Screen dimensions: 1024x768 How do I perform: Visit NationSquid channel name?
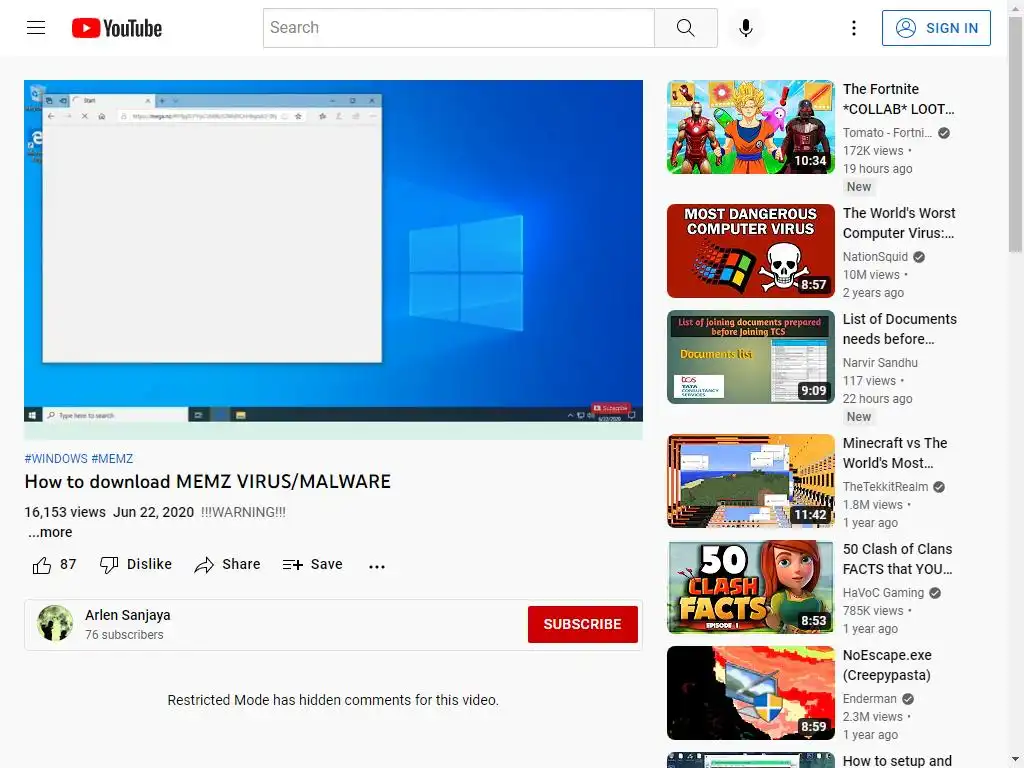click(875, 257)
